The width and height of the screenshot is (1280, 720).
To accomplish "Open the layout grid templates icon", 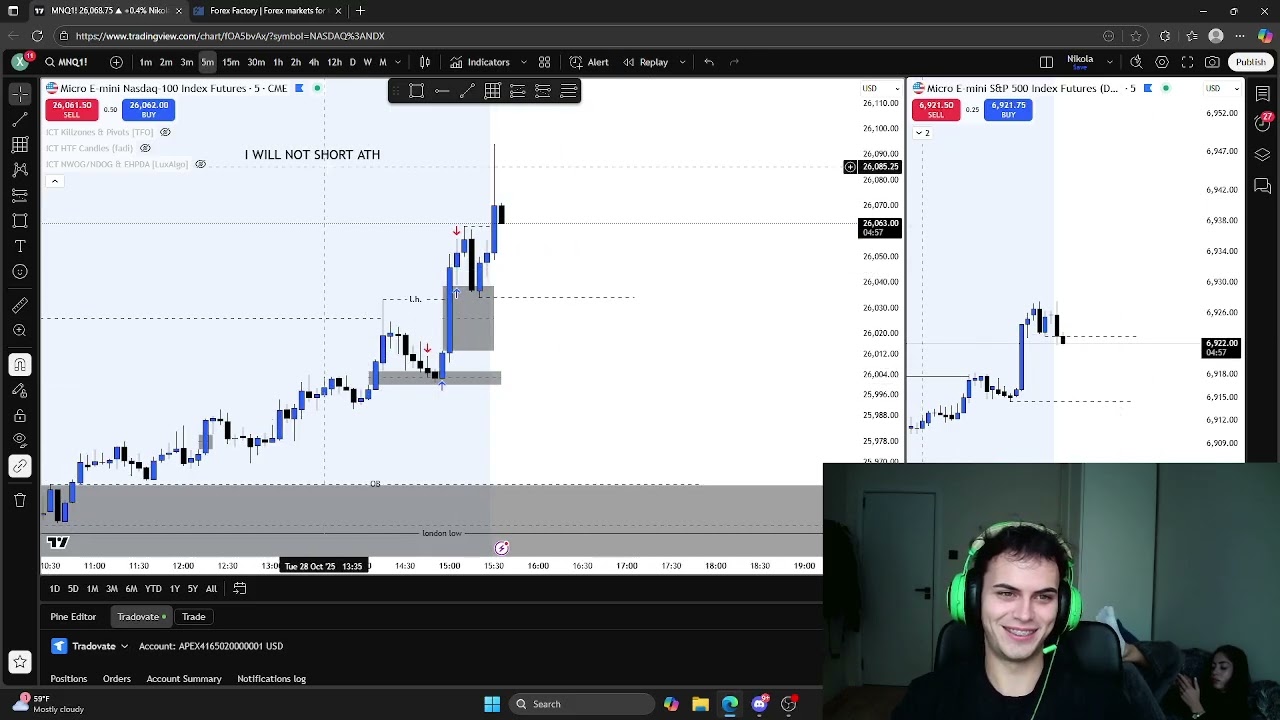I will coord(544,62).
